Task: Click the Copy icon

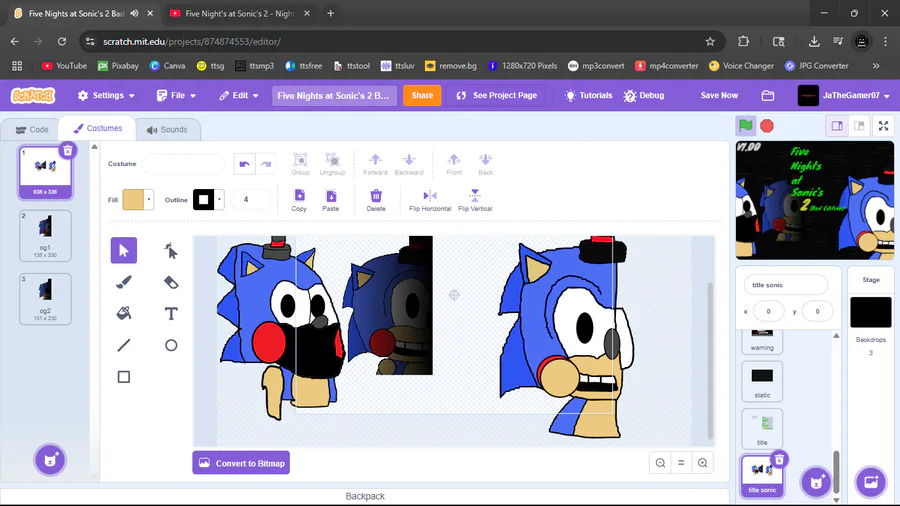Action: coord(299,200)
